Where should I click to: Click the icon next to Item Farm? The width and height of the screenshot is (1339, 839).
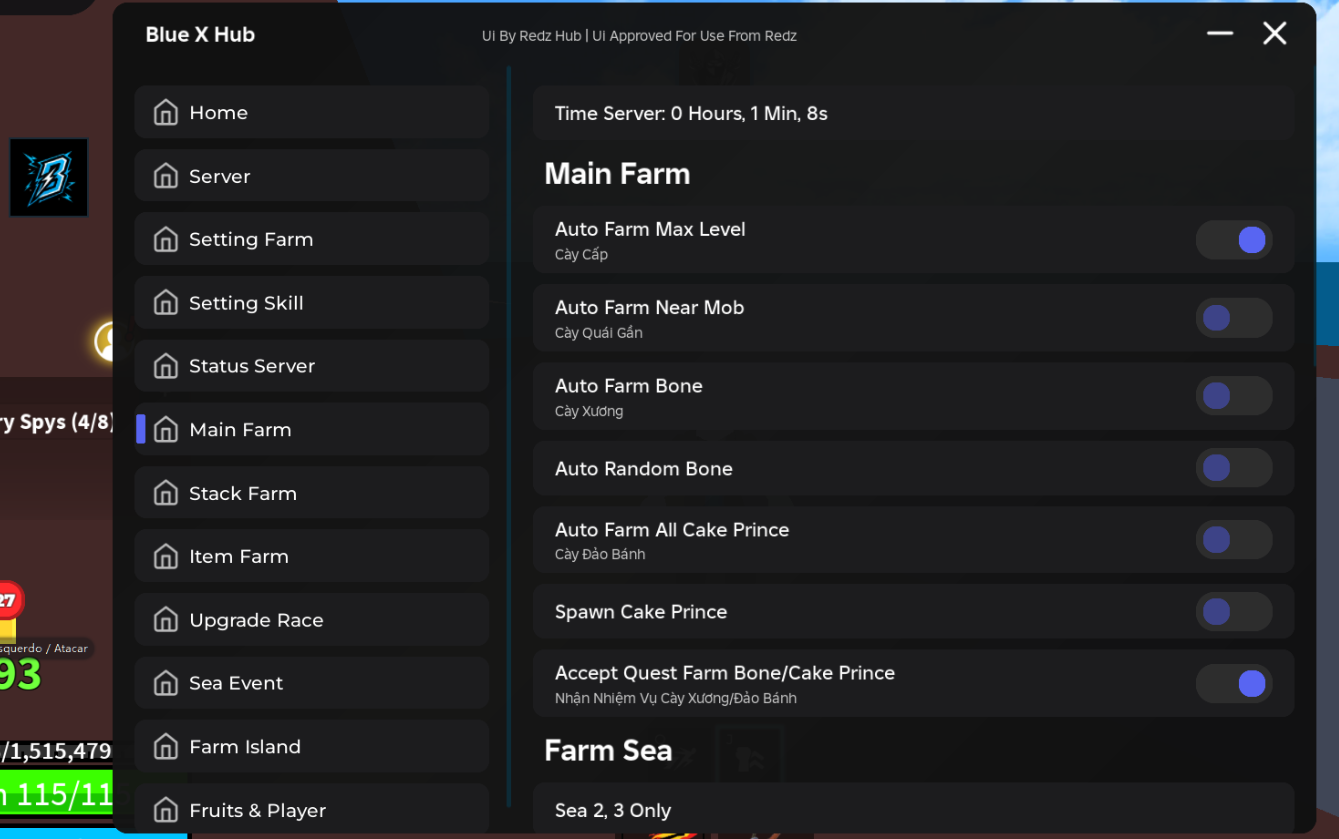coord(166,556)
